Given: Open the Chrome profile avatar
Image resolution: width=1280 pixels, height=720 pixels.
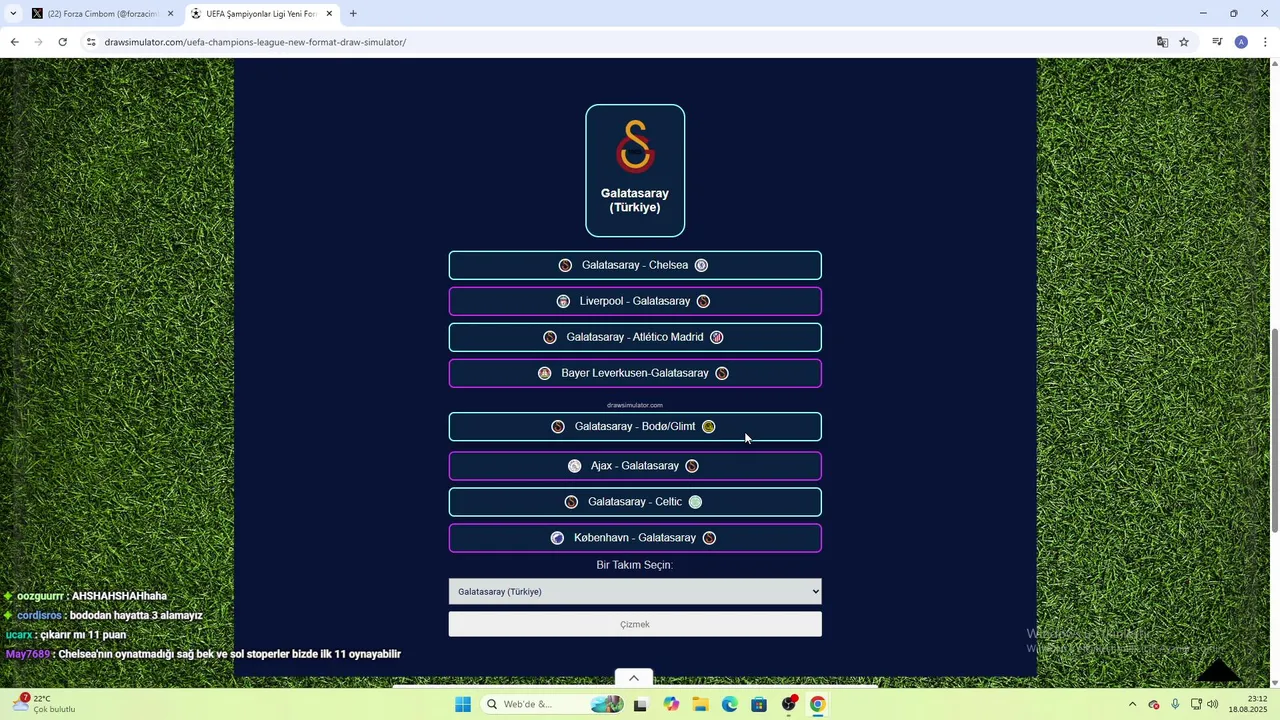Looking at the screenshot, I should [1241, 42].
